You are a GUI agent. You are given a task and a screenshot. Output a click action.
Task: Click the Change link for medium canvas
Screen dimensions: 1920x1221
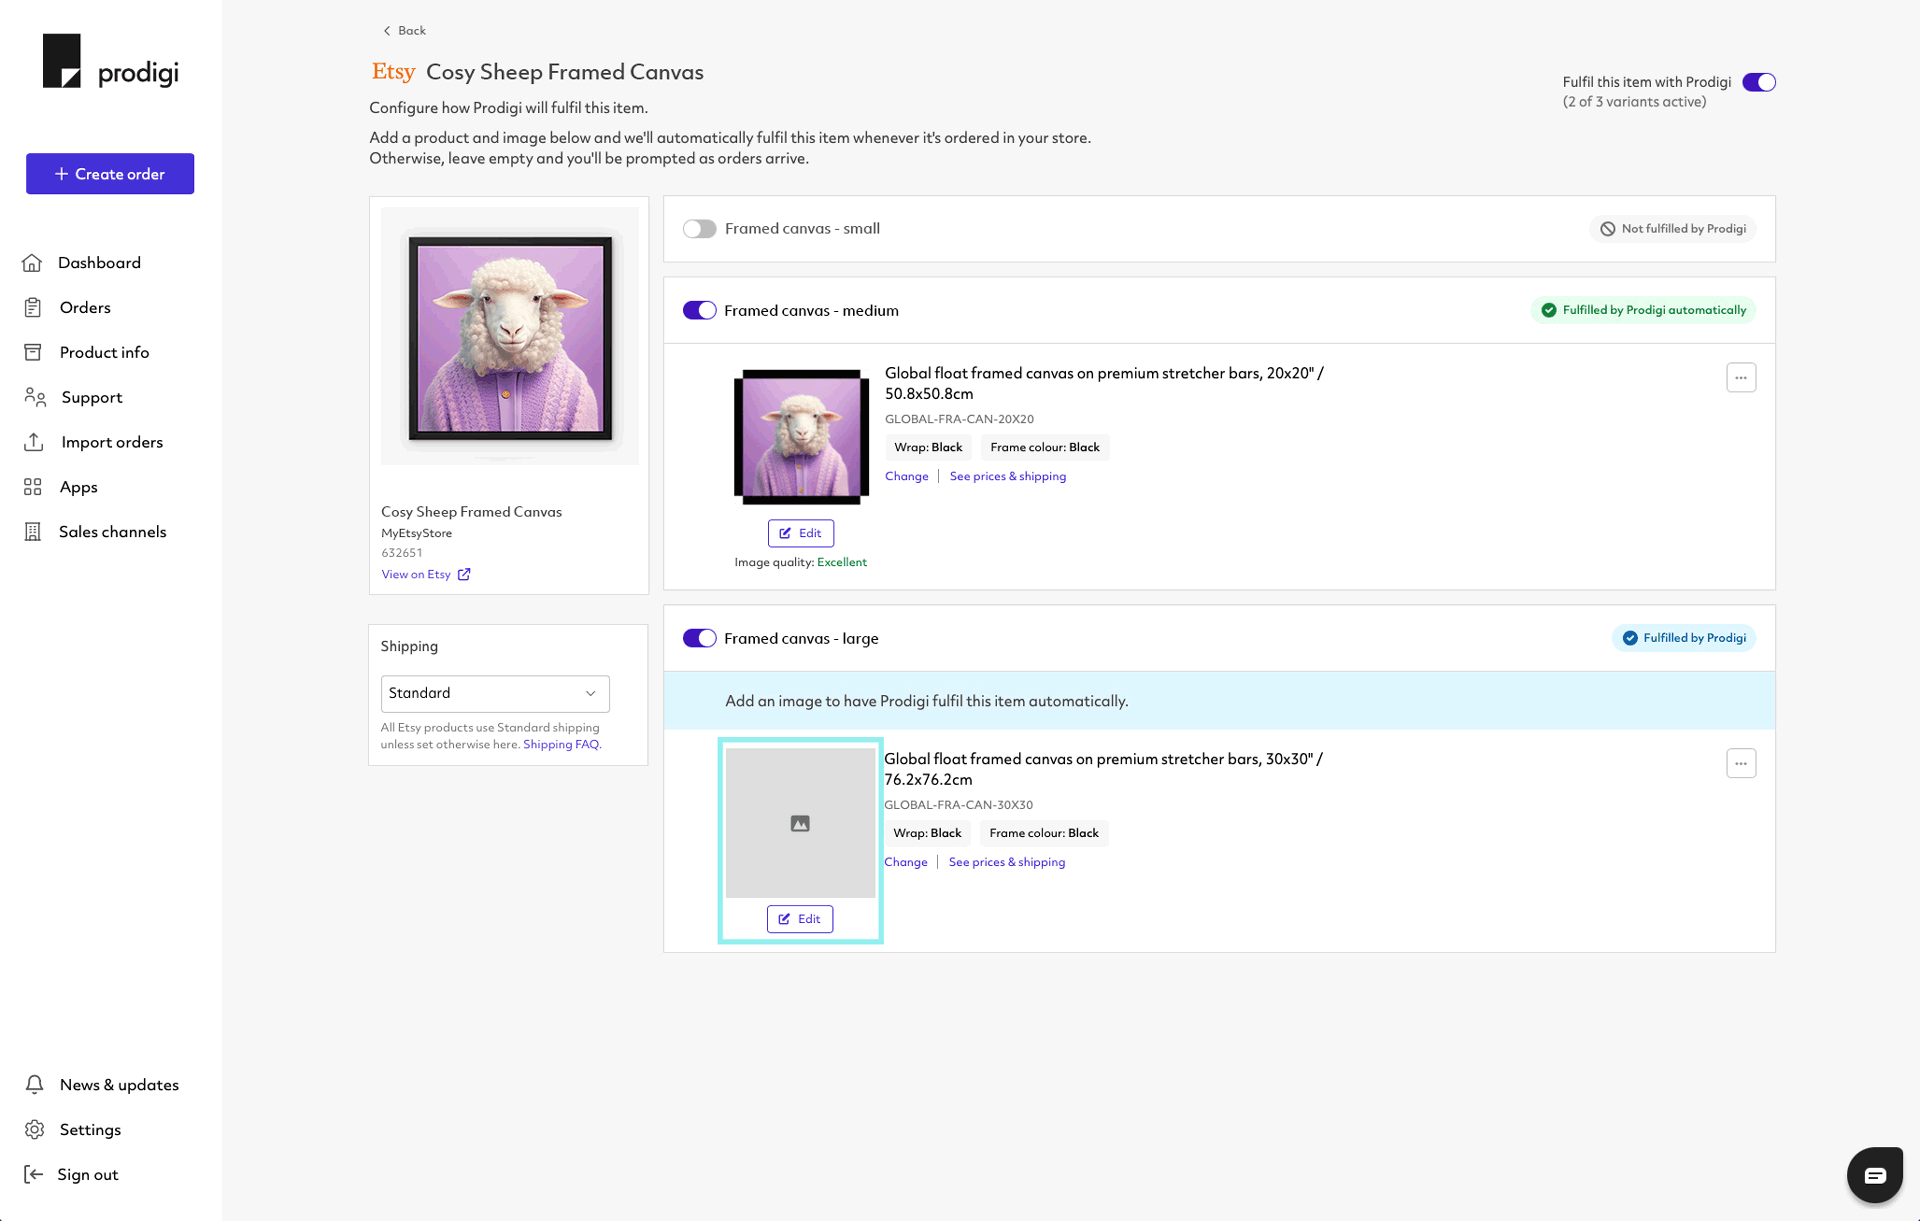click(905, 476)
